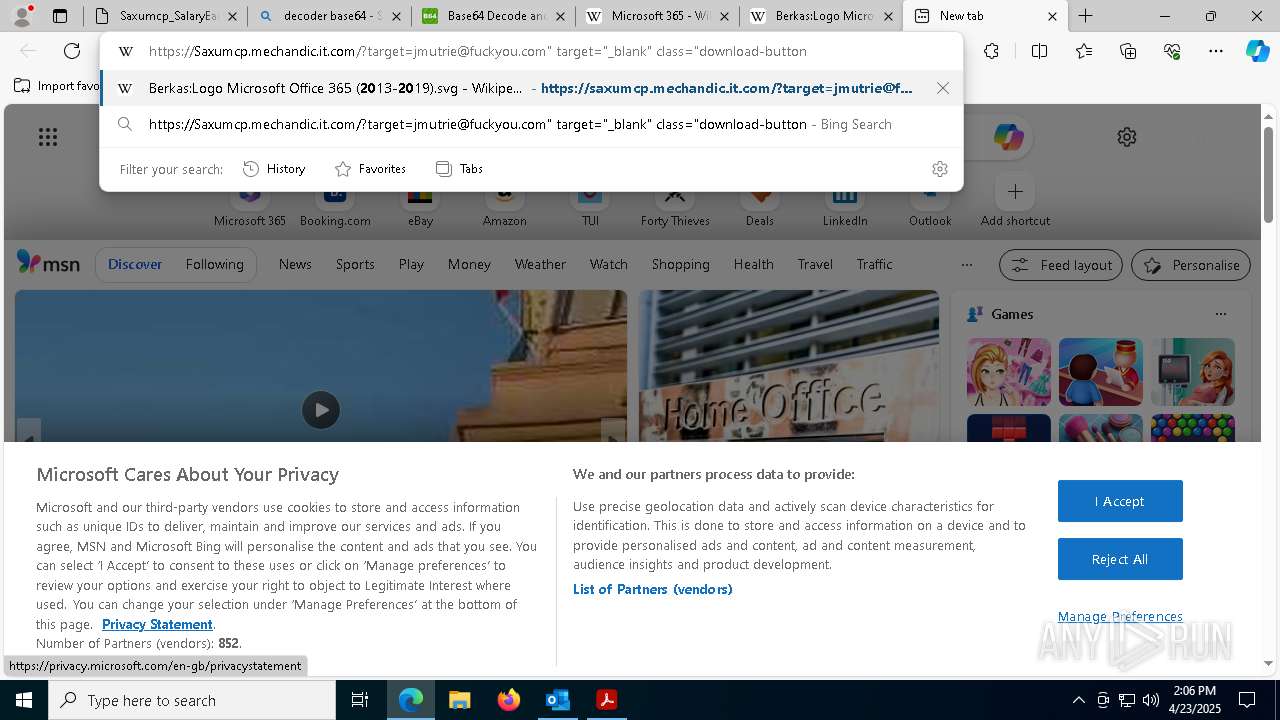This screenshot has width=1280, height=720.
Task: Switch to the decoder base64 tab
Action: pos(330,16)
